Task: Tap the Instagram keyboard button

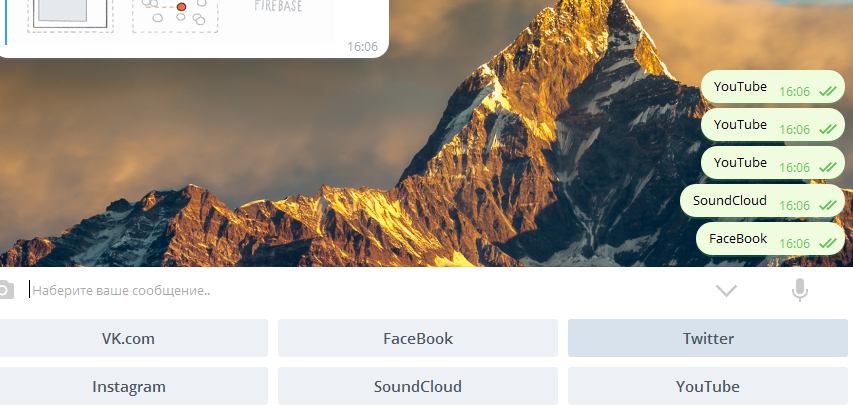Action: click(128, 386)
